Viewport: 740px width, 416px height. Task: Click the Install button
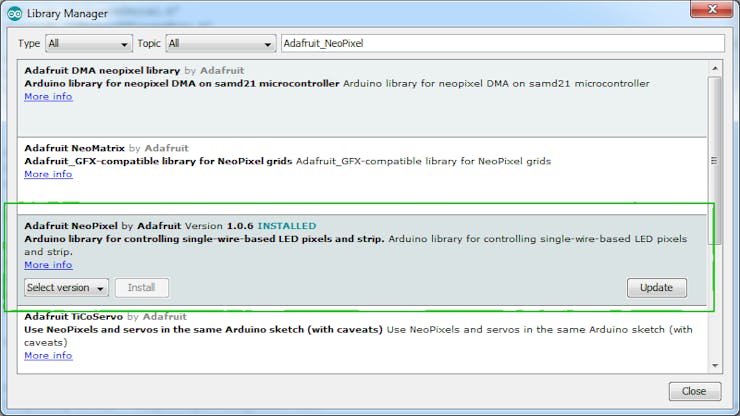142,288
